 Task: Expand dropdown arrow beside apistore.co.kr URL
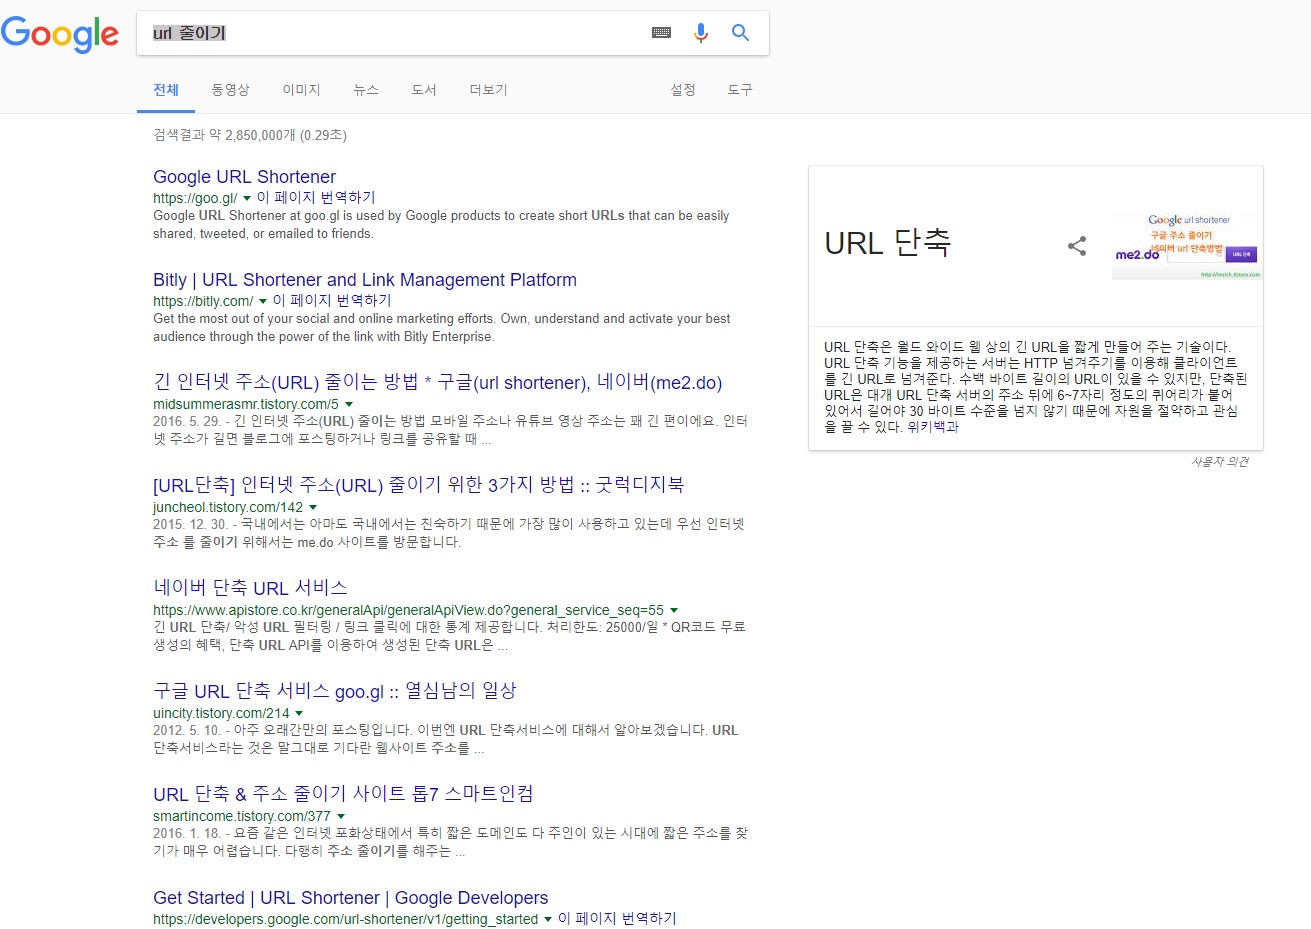tap(674, 611)
